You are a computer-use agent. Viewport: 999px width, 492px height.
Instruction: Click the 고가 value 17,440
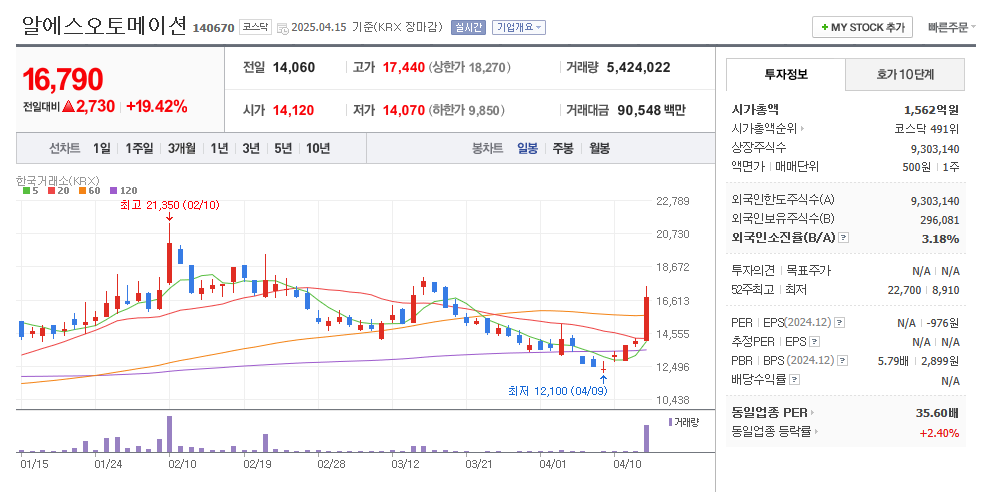point(403,68)
